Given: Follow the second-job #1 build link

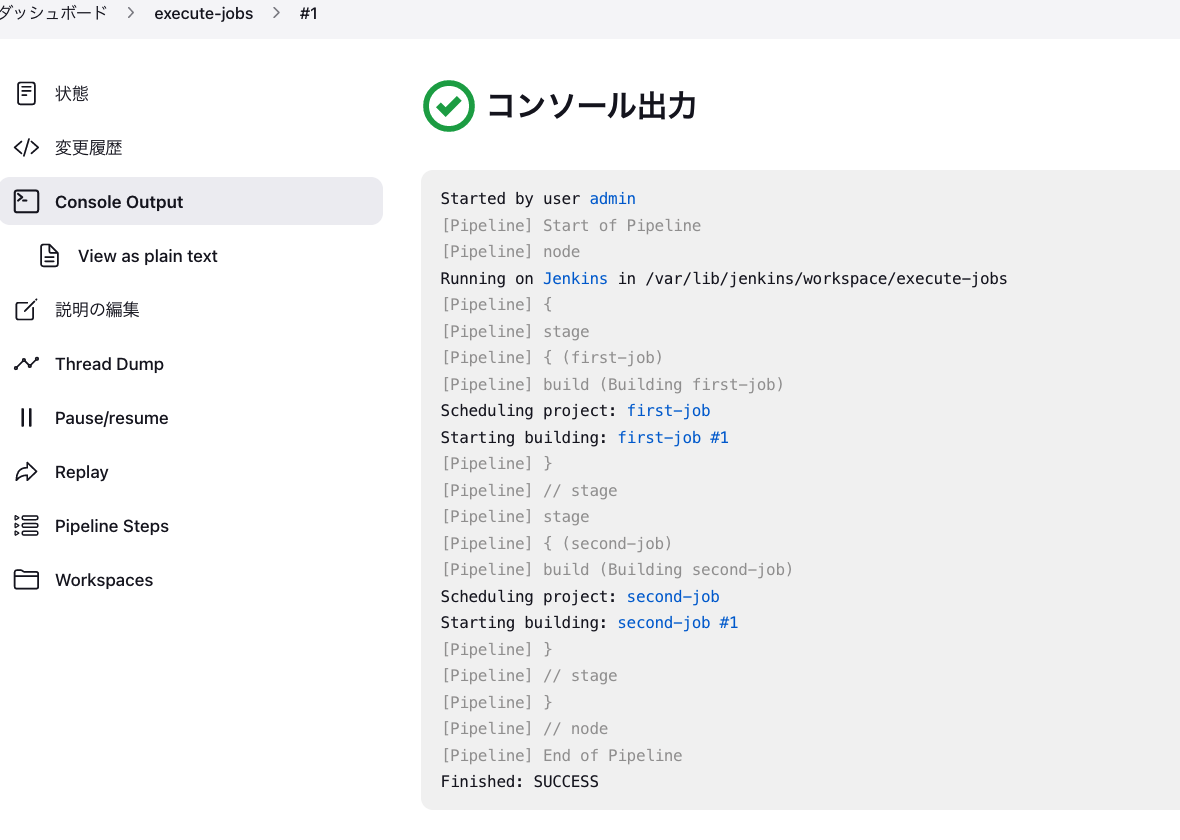Looking at the screenshot, I should (x=678, y=622).
